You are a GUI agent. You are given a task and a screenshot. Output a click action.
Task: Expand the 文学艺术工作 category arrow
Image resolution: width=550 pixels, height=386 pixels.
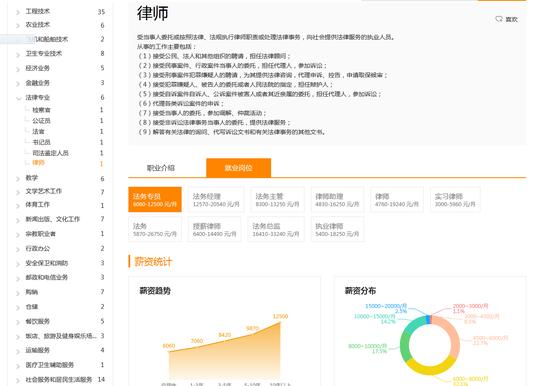coord(18,192)
